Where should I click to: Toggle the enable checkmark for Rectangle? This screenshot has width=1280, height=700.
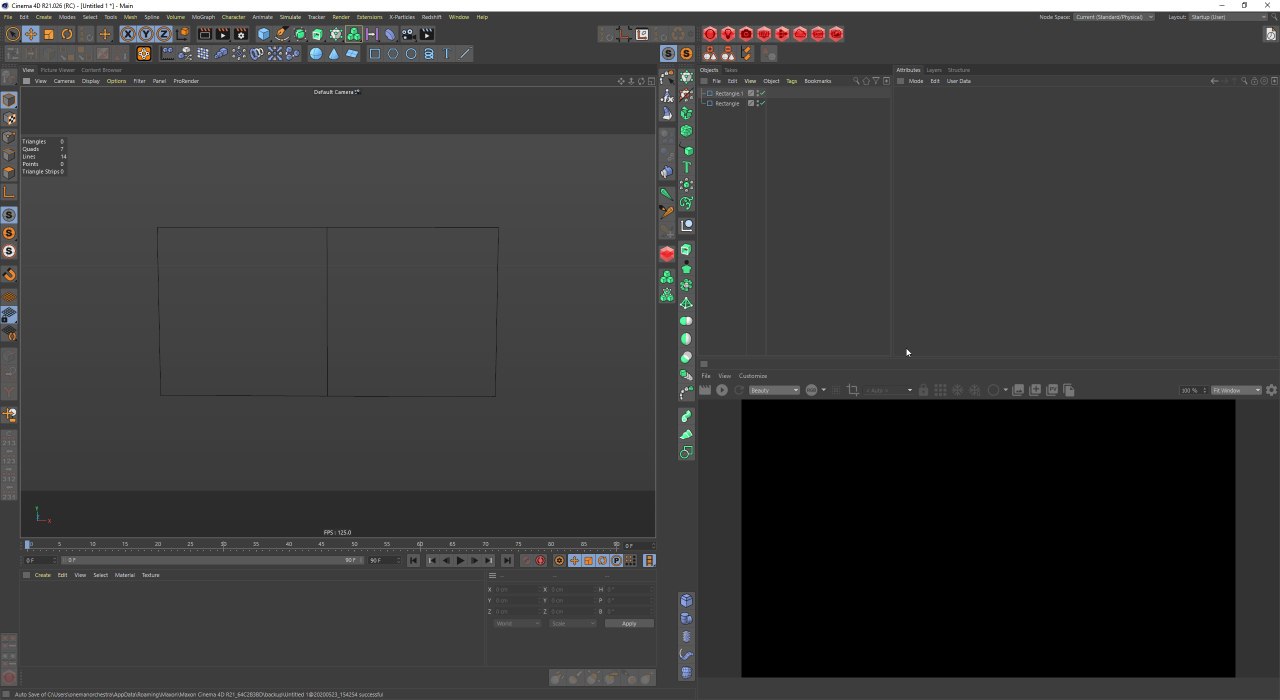[761, 103]
